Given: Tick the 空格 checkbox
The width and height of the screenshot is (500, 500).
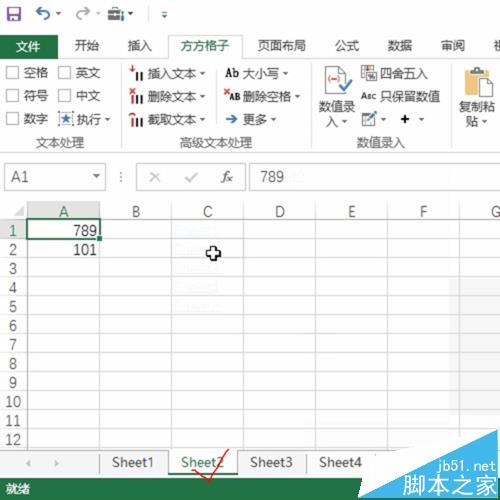Looking at the screenshot, I should (13, 73).
